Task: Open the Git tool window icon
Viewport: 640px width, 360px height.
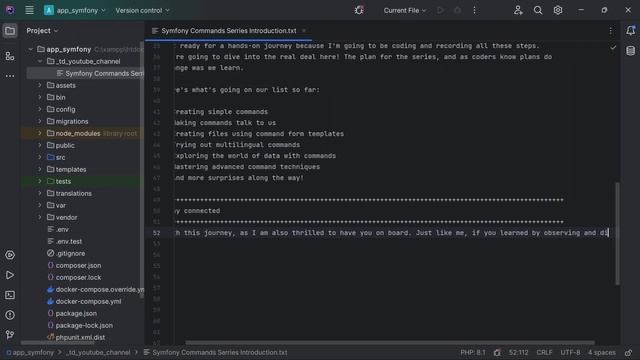Action: pos(10,335)
